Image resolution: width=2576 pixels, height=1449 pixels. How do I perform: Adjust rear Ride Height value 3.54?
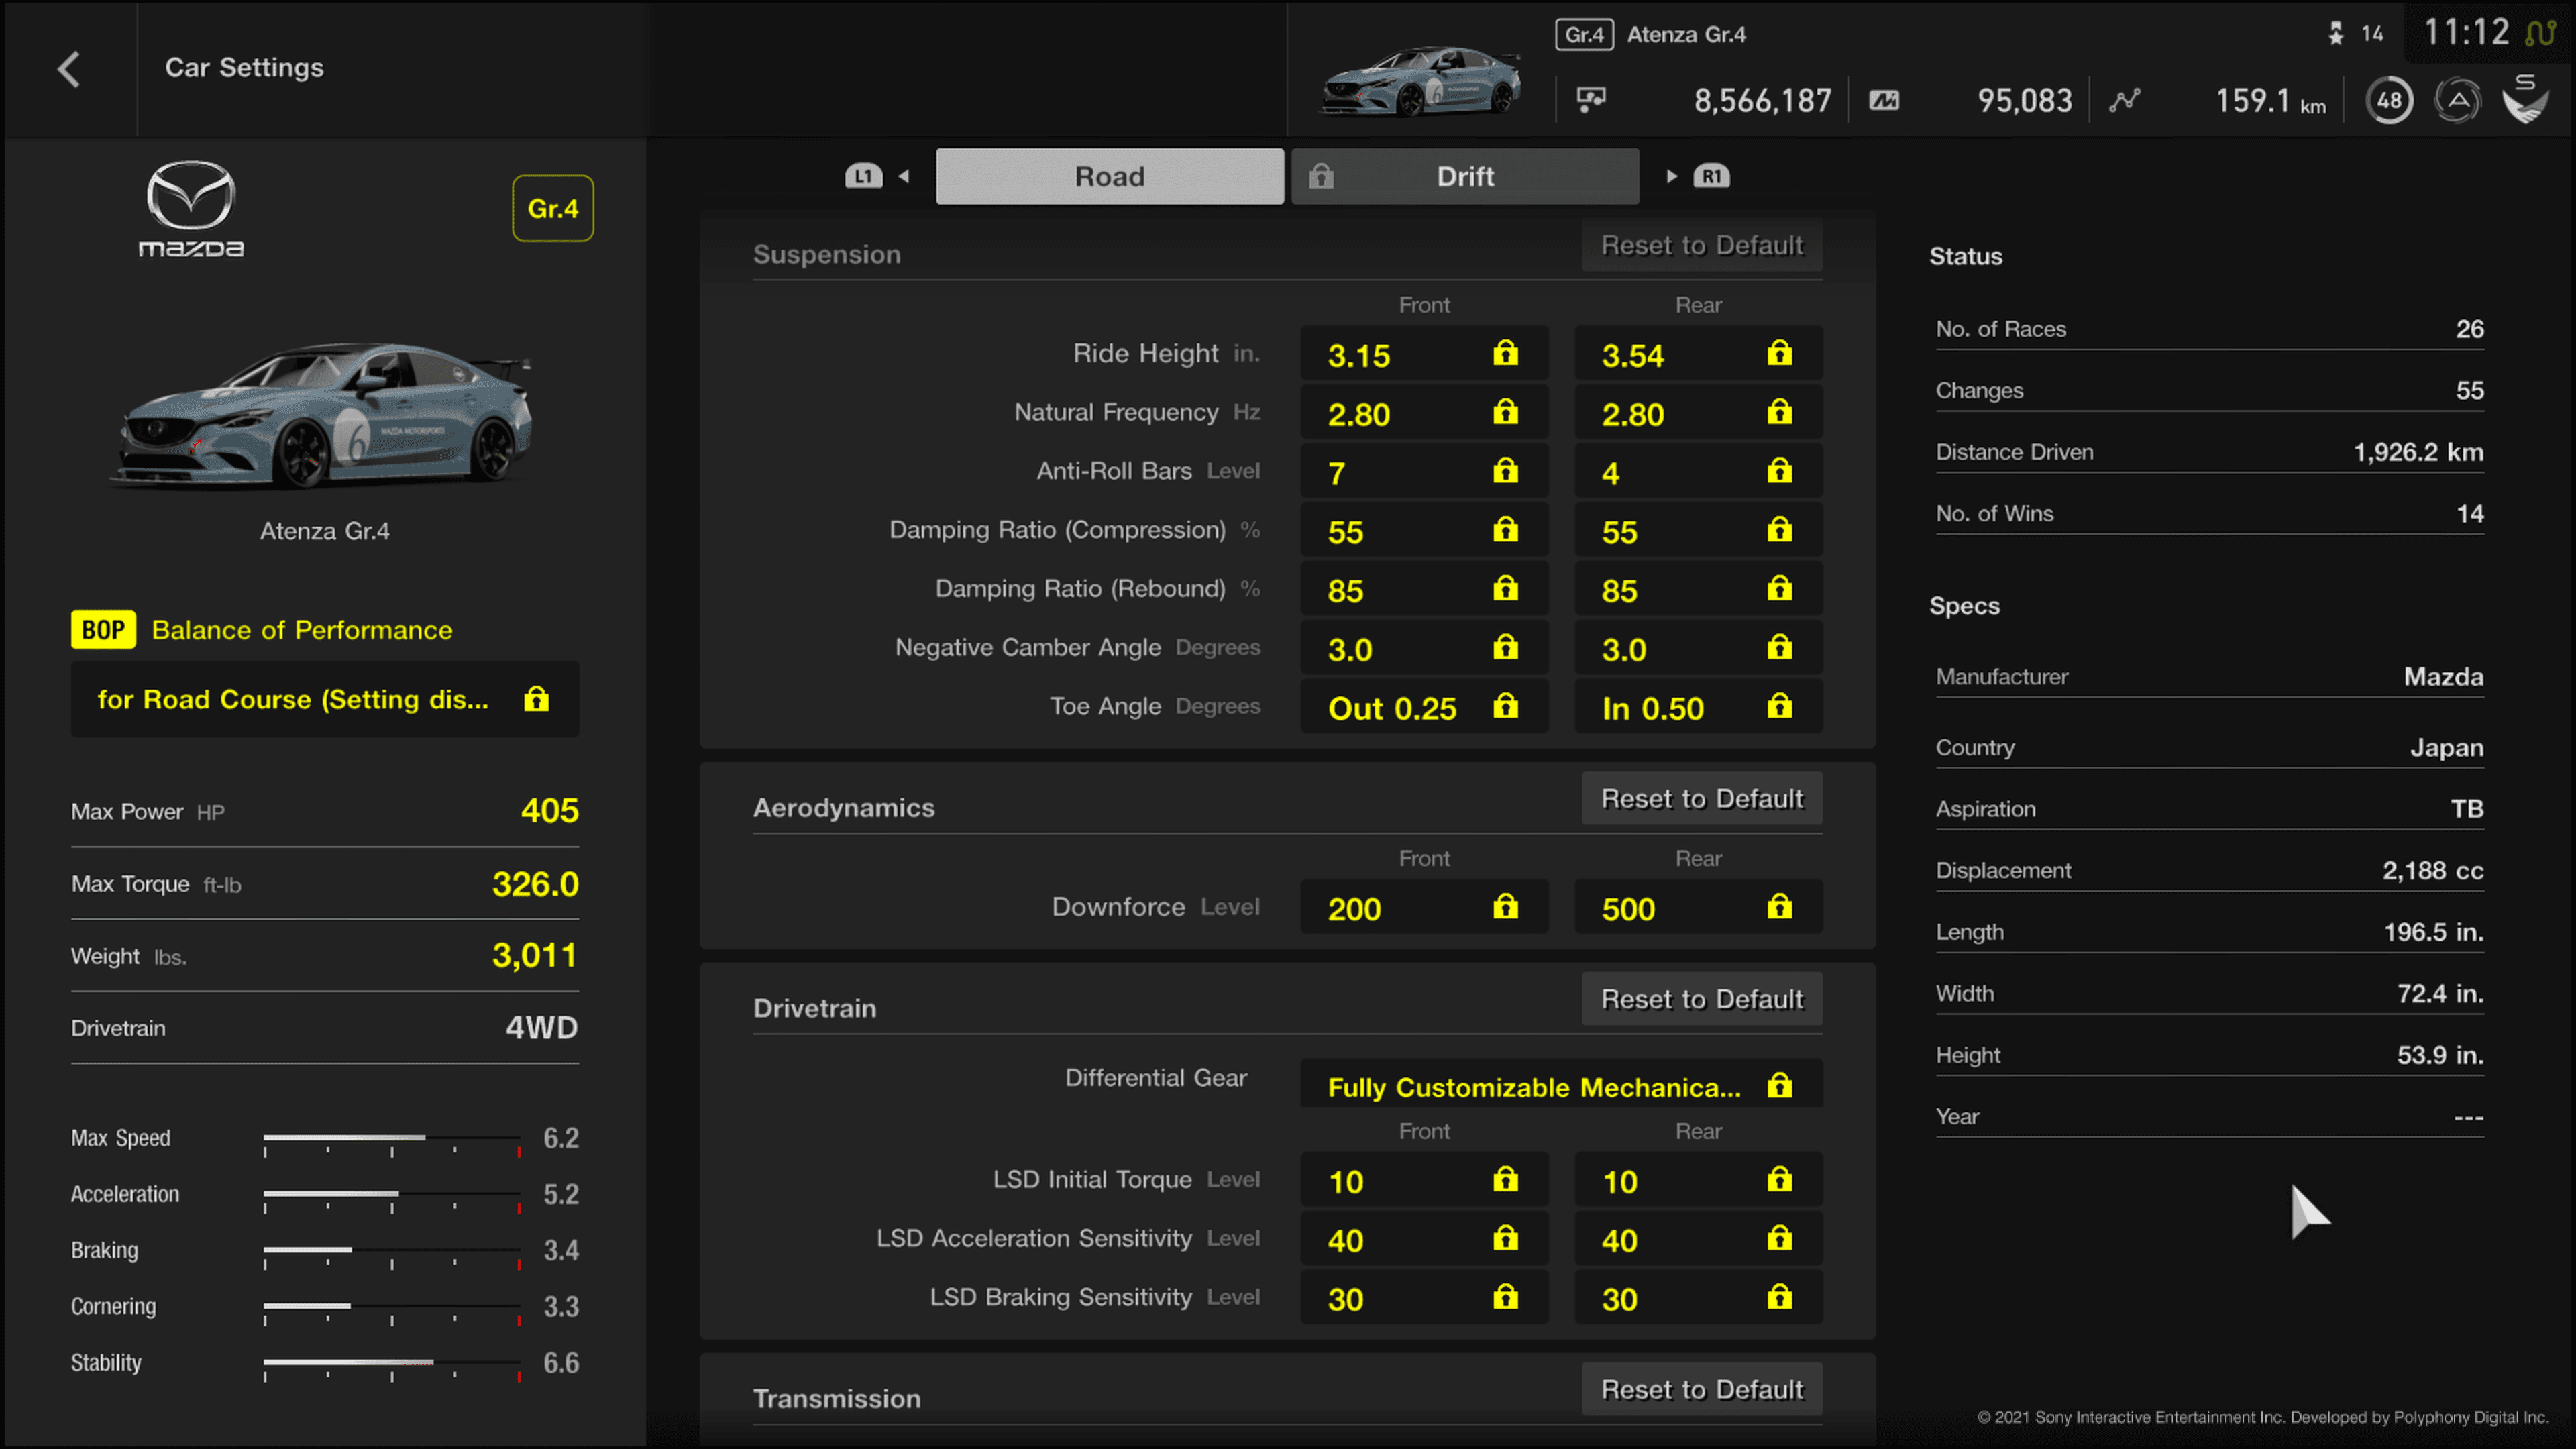coord(1698,354)
